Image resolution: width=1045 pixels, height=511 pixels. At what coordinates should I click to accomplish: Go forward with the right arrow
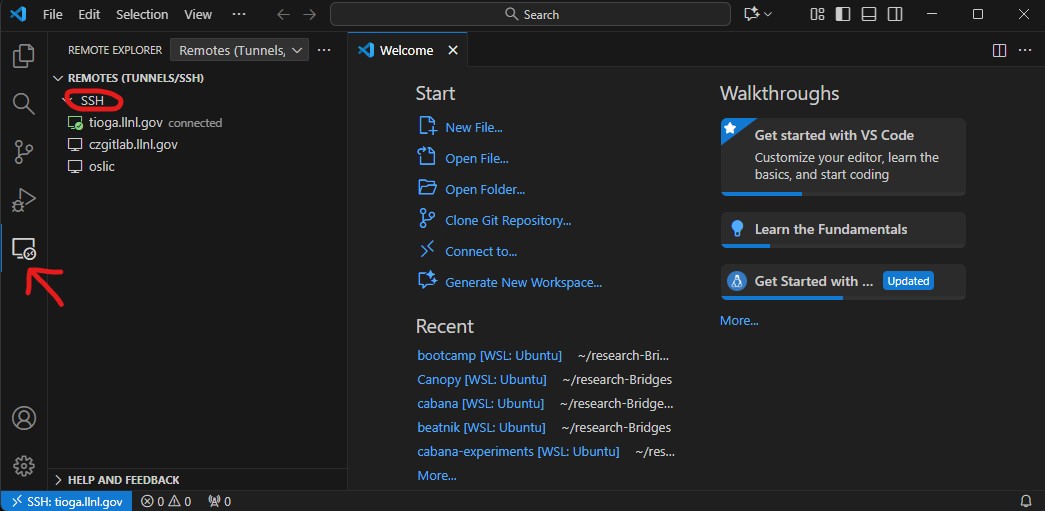(309, 14)
